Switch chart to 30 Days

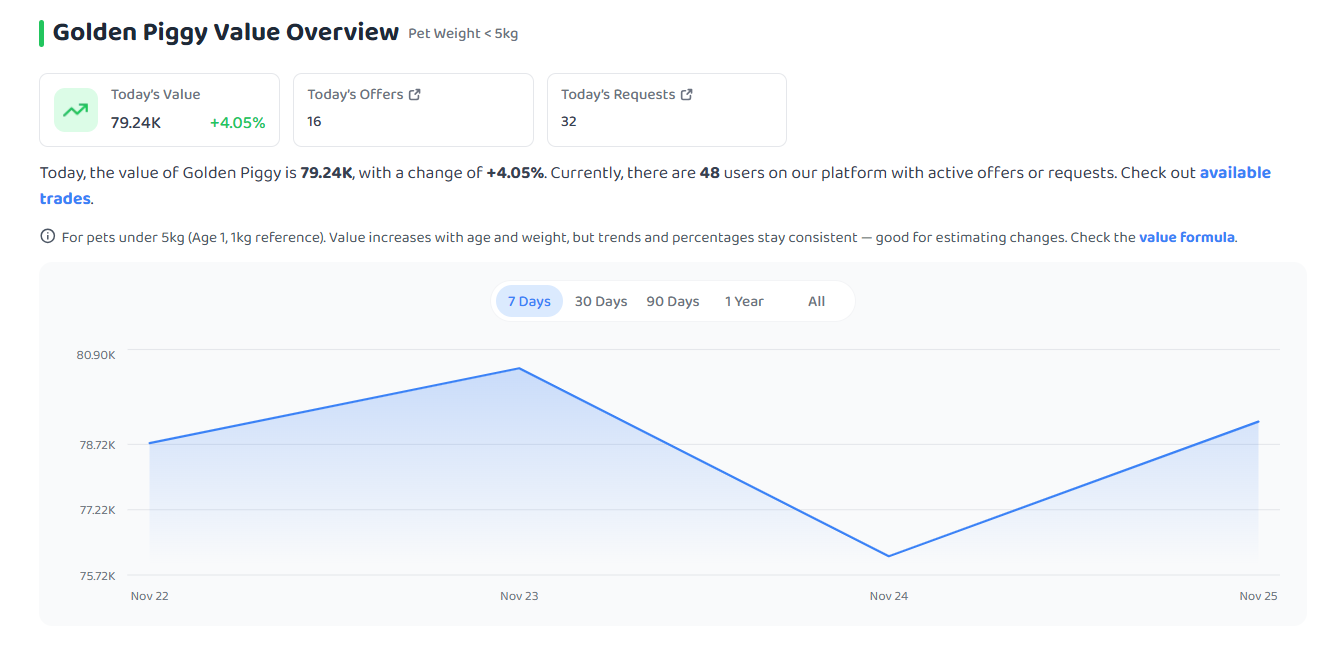tap(601, 301)
